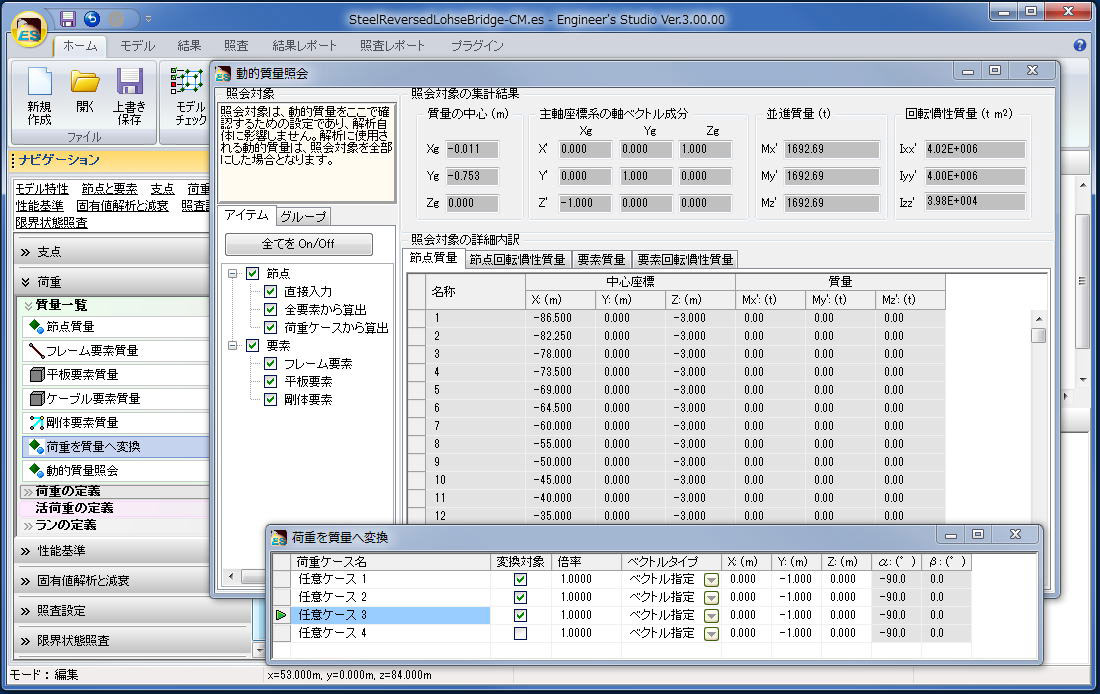Open the ES application menu orb
This screenshot has width=1100, height=694.
(29, 31)
